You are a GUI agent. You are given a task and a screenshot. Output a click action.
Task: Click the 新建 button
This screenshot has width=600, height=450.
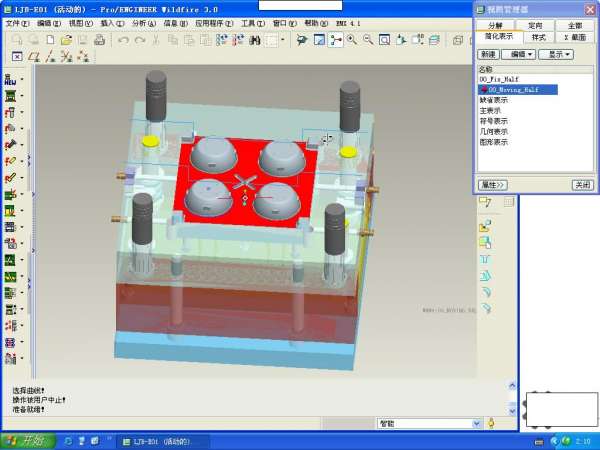coord(488,54)
